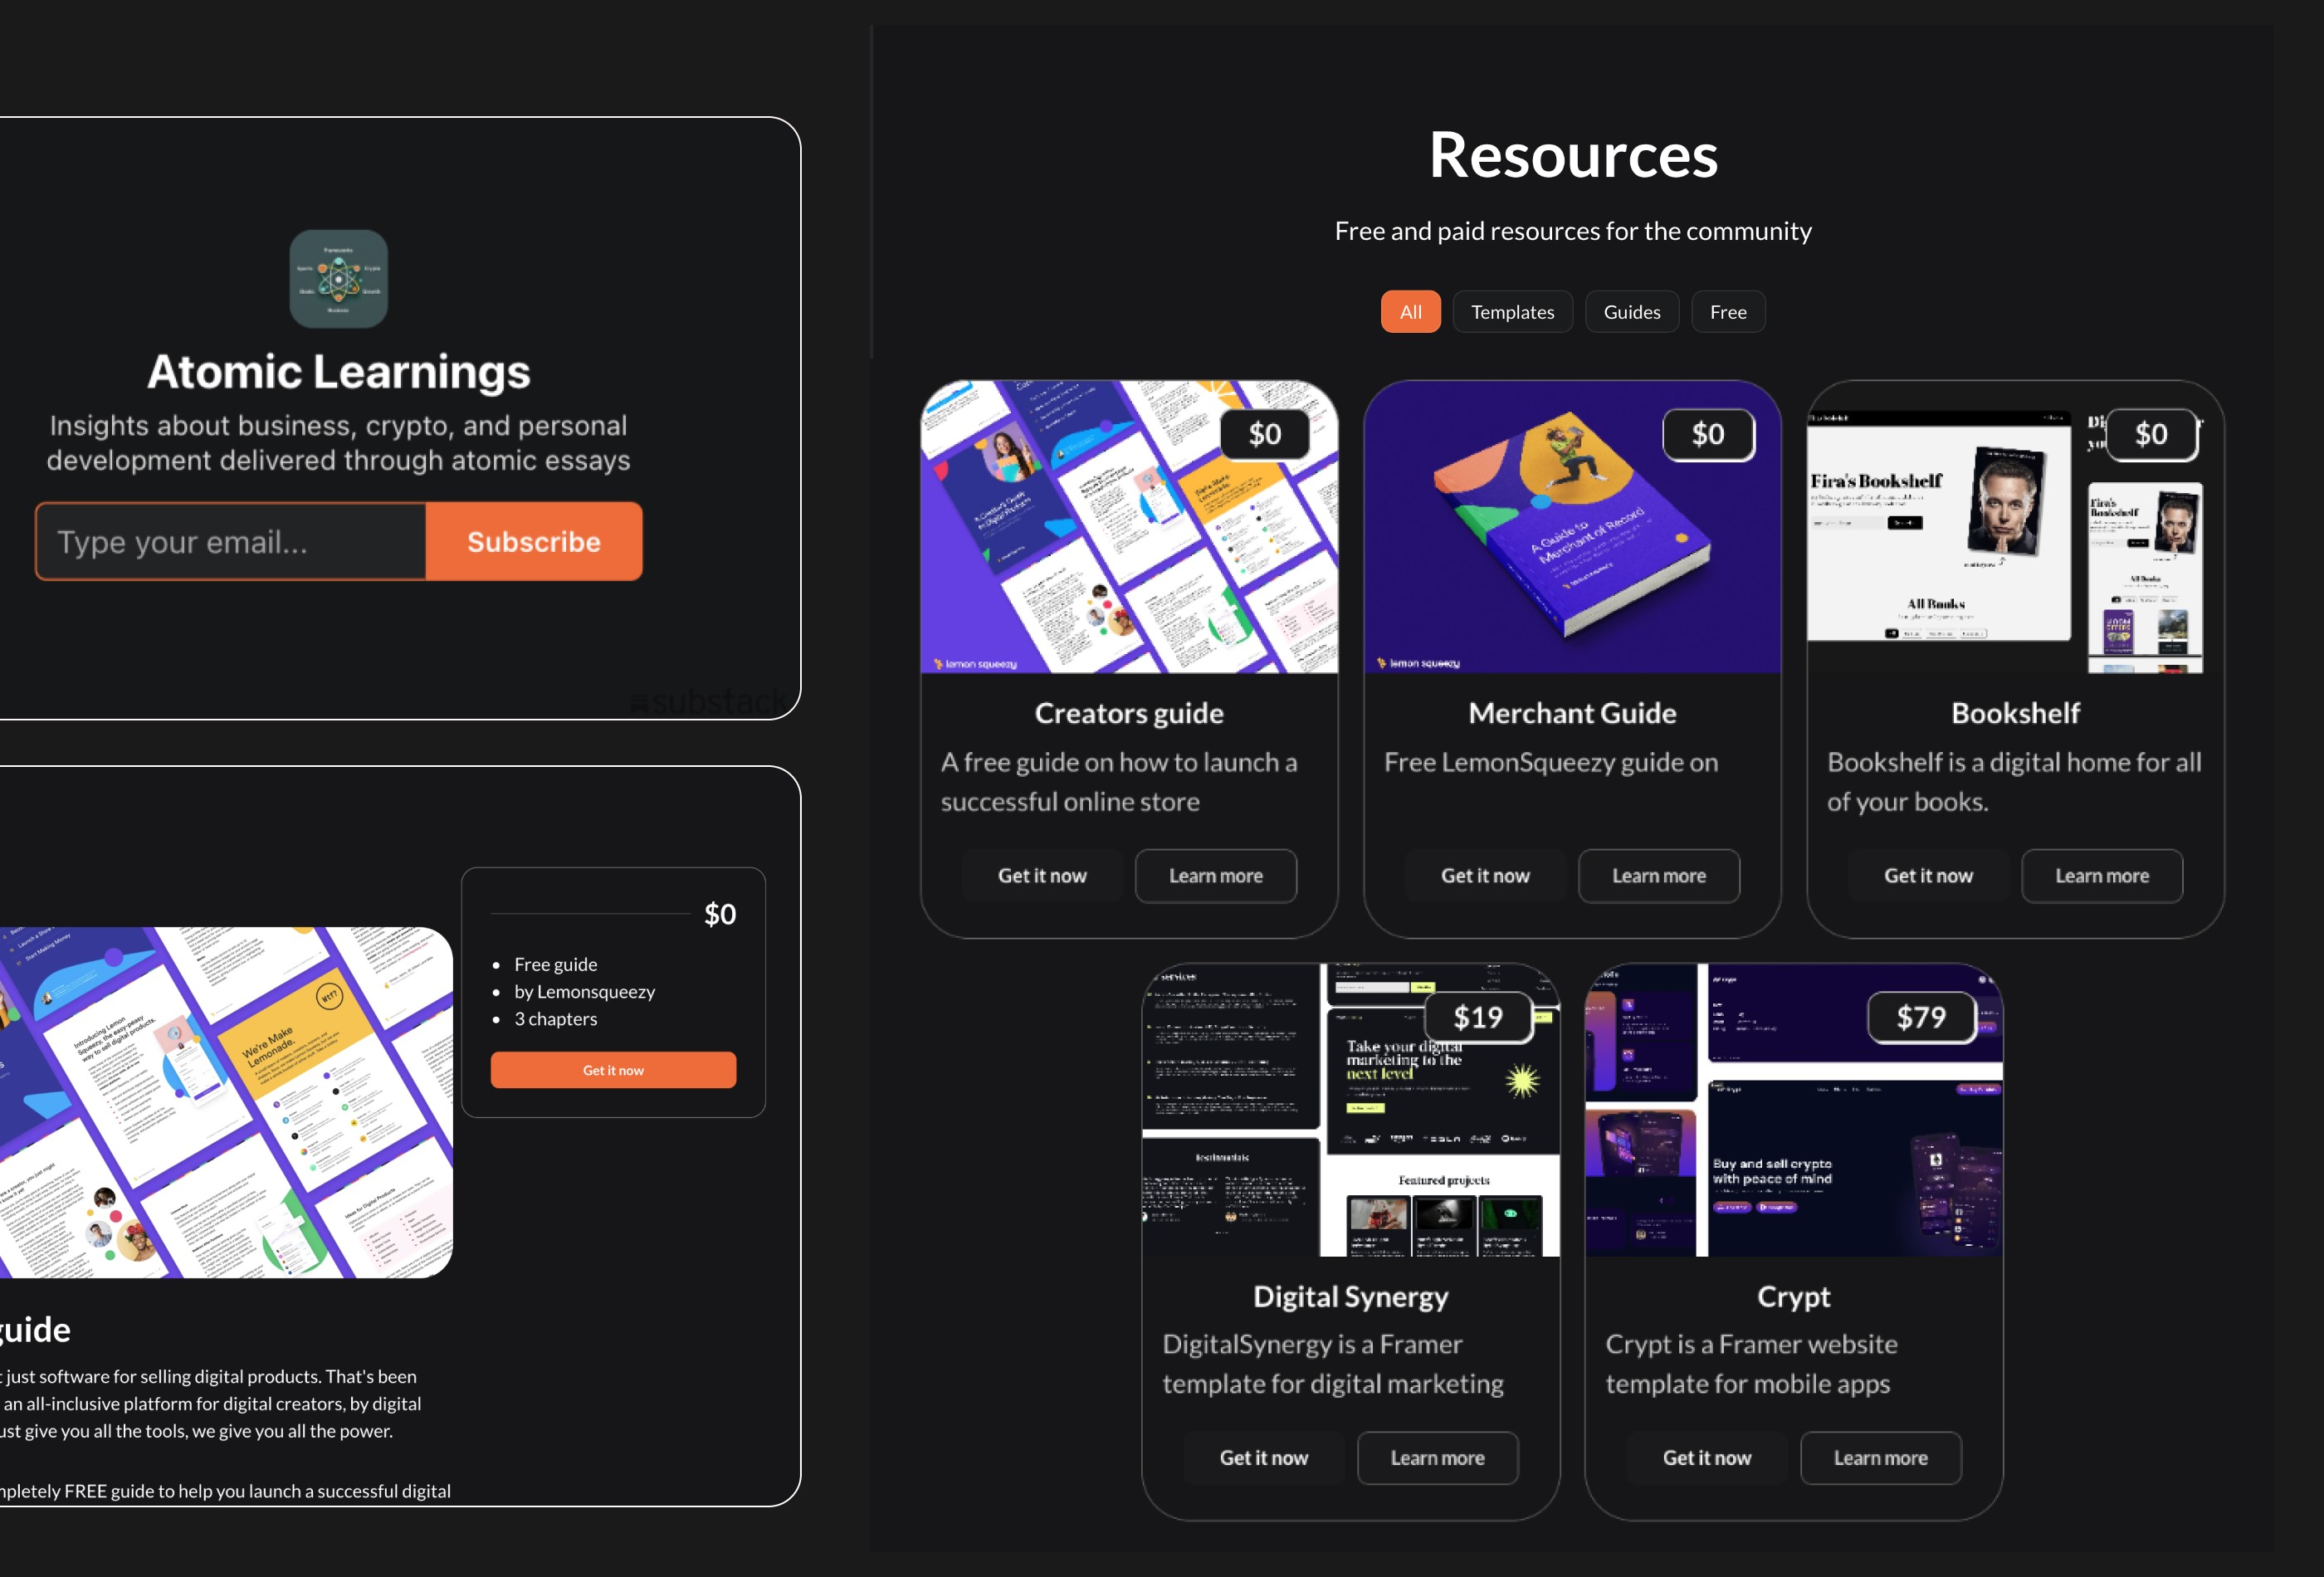Image resolution: width=2324 pixels, height=1577 pixels.
Task: Focus the 'Type your email...' field
Action: pos(231,541)
